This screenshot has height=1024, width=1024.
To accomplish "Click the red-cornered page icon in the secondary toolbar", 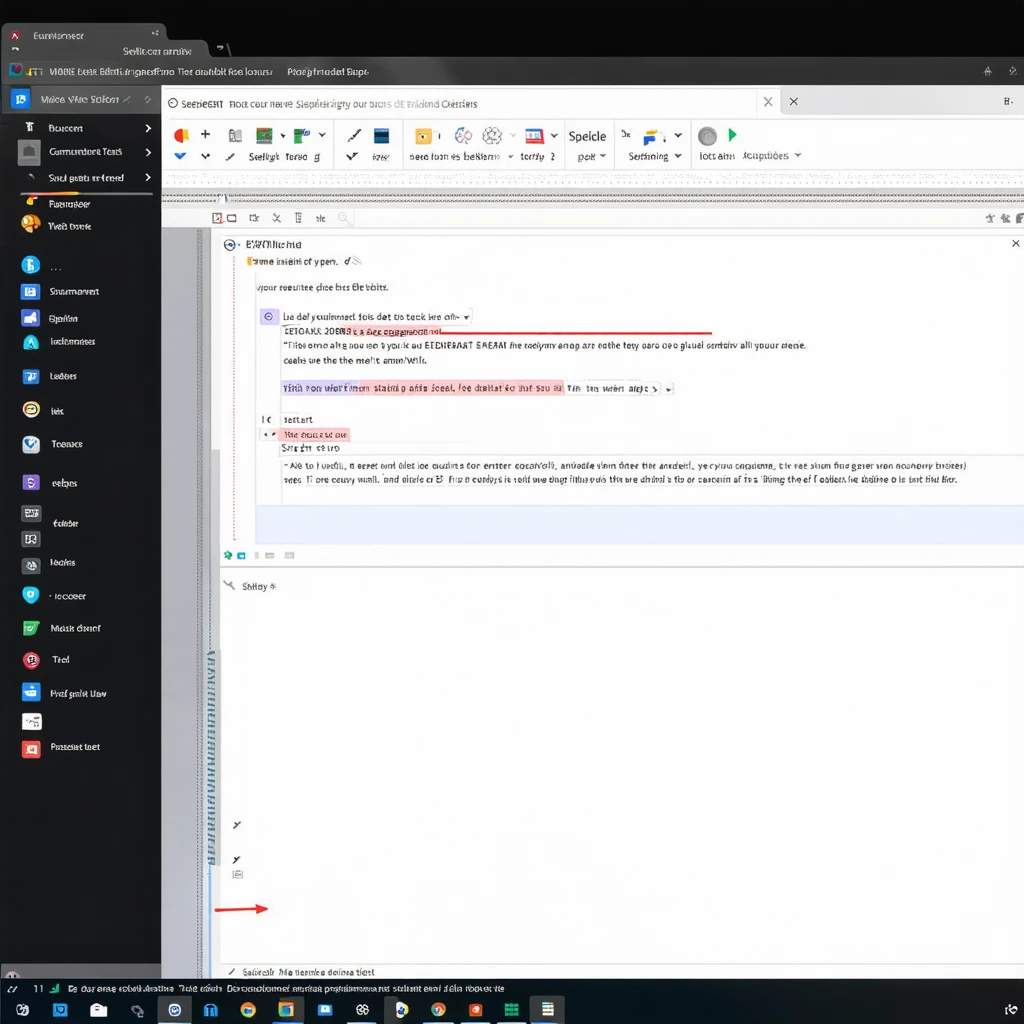I will point(217,217).
